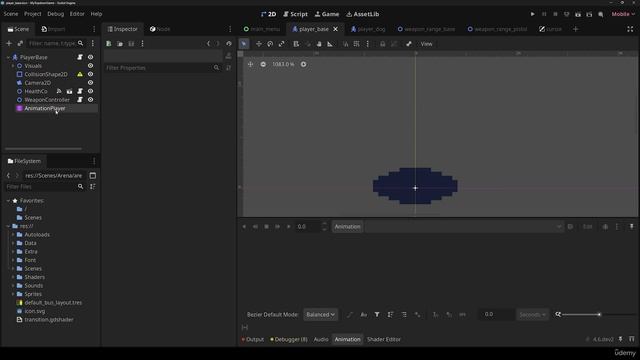Collapse the Favorites section

[x=8, y=201]
